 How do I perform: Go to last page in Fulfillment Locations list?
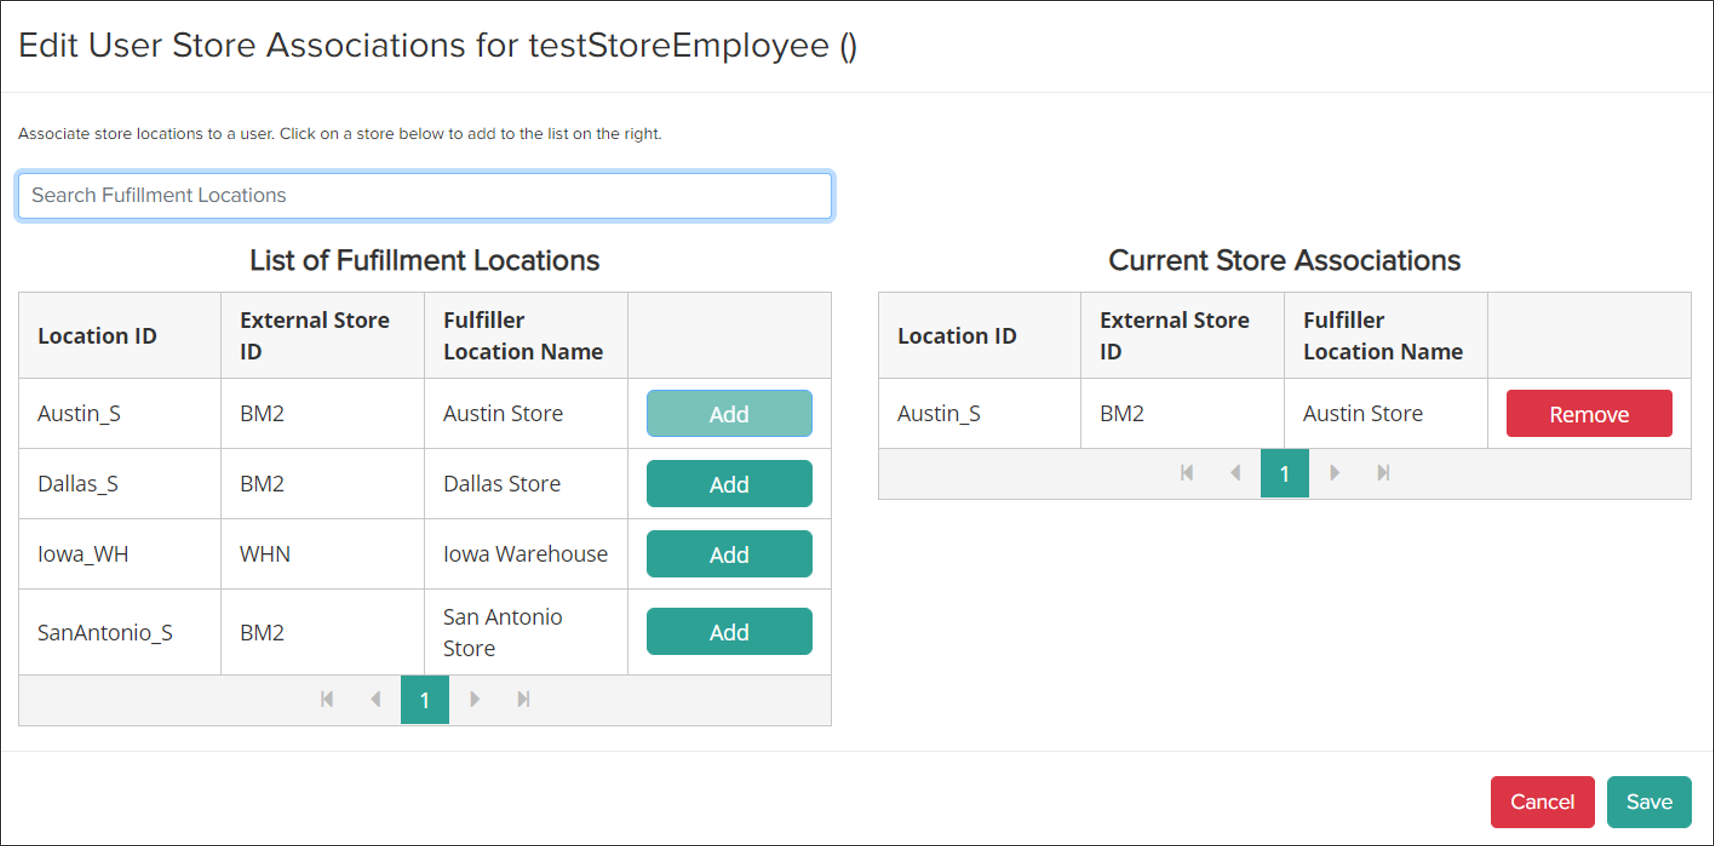point(523,700)
